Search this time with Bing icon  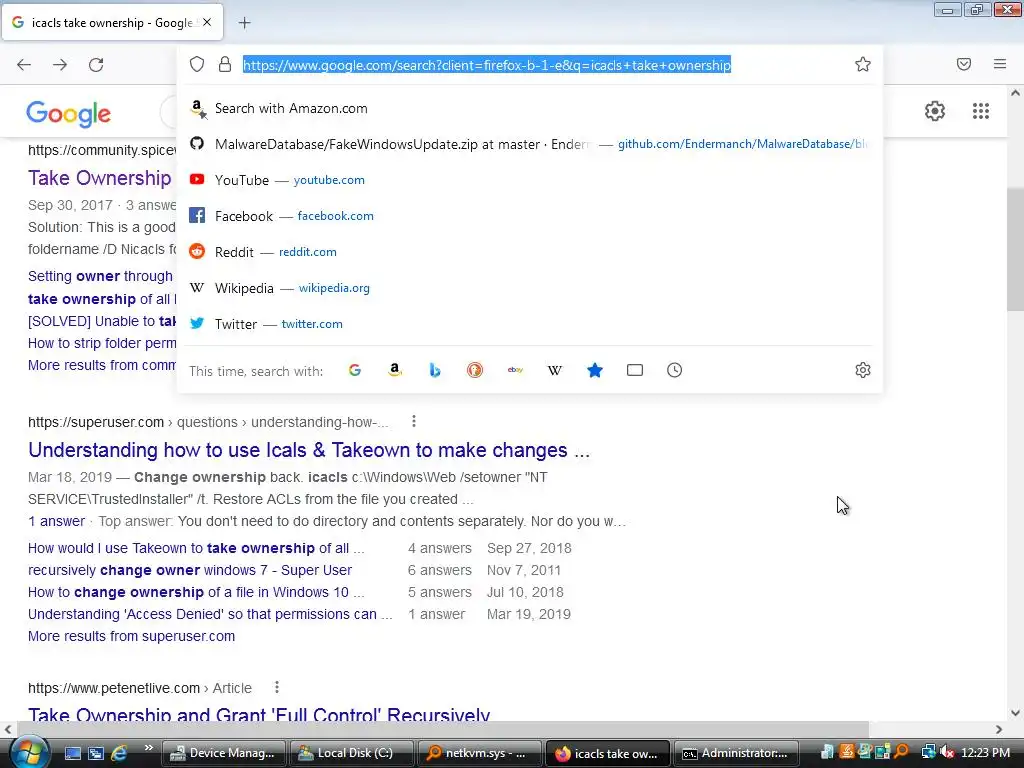[x=435, y=370]
